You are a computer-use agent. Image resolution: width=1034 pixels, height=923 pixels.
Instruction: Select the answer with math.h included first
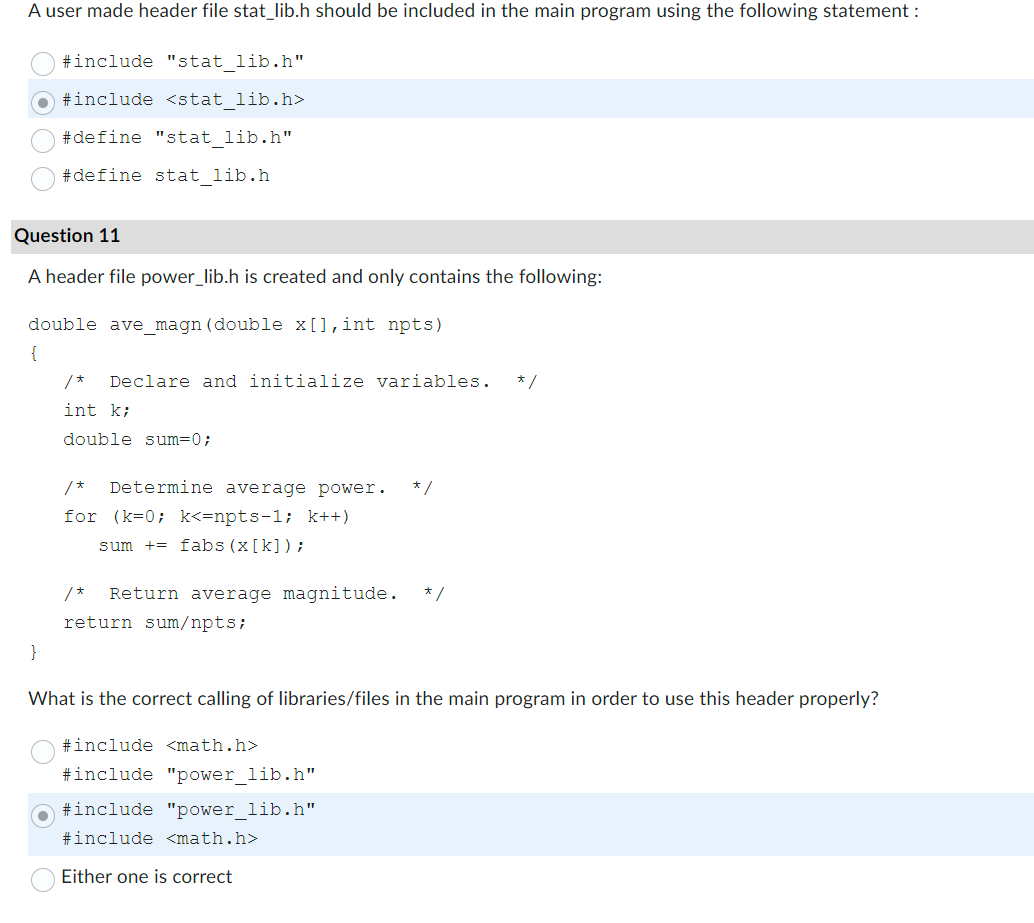point(42,751)
